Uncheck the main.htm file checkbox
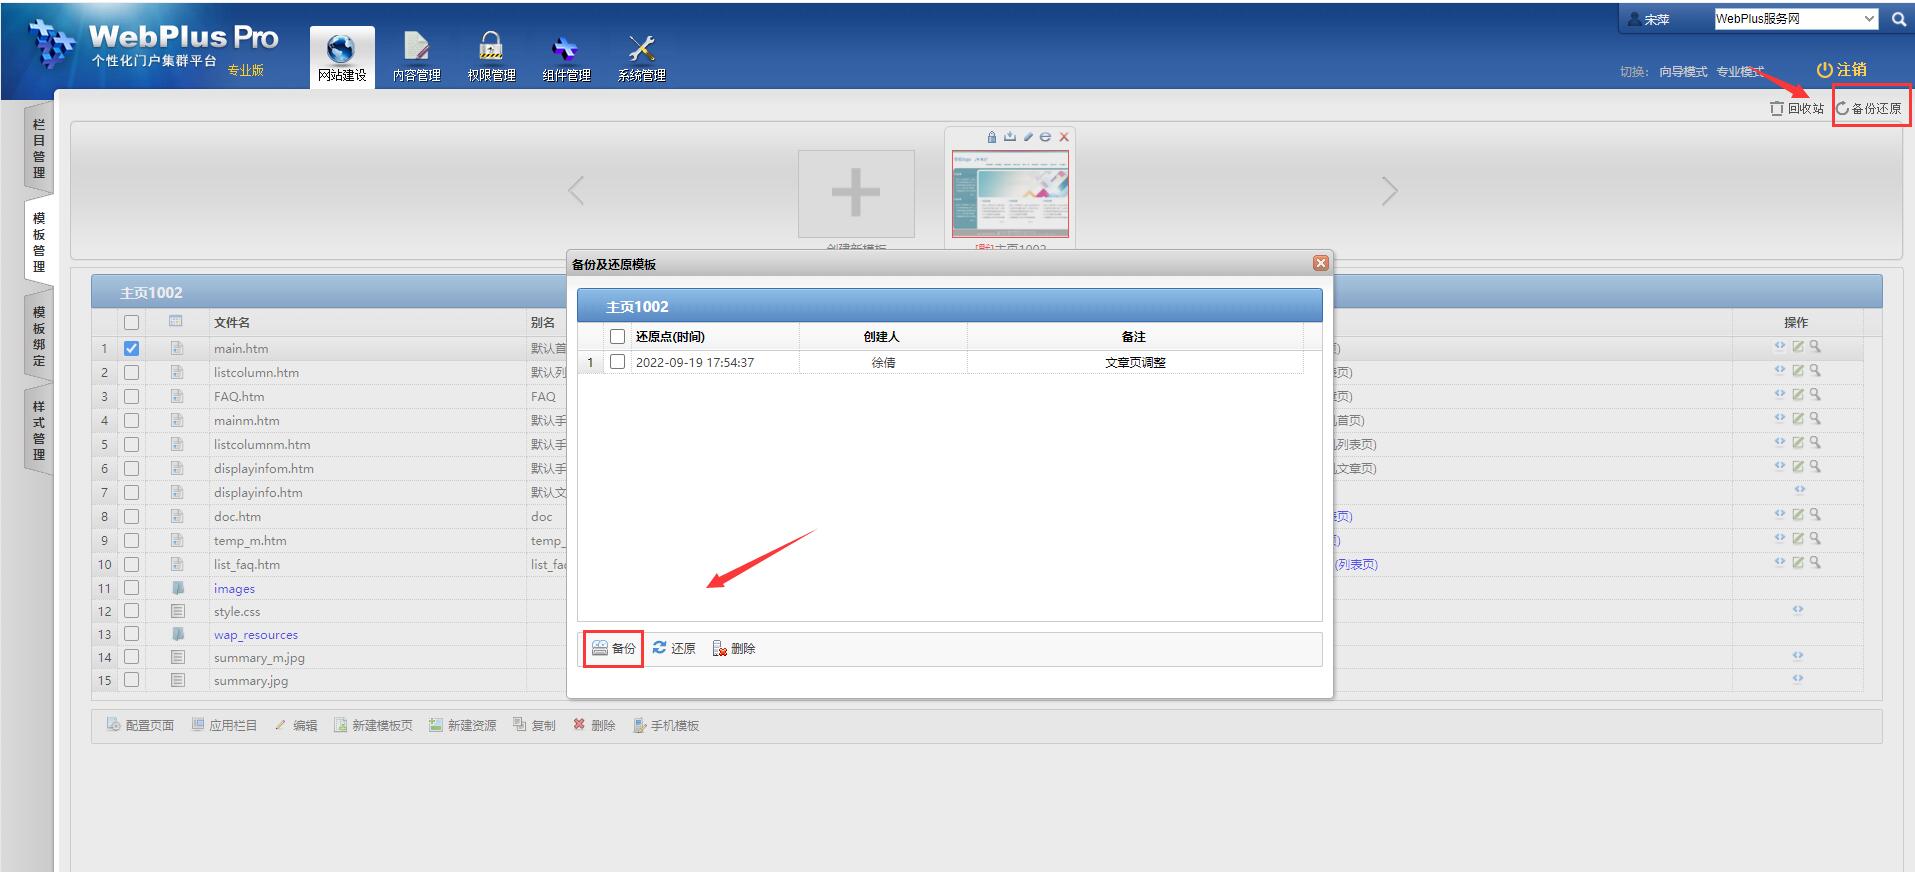 pos(131,349)
